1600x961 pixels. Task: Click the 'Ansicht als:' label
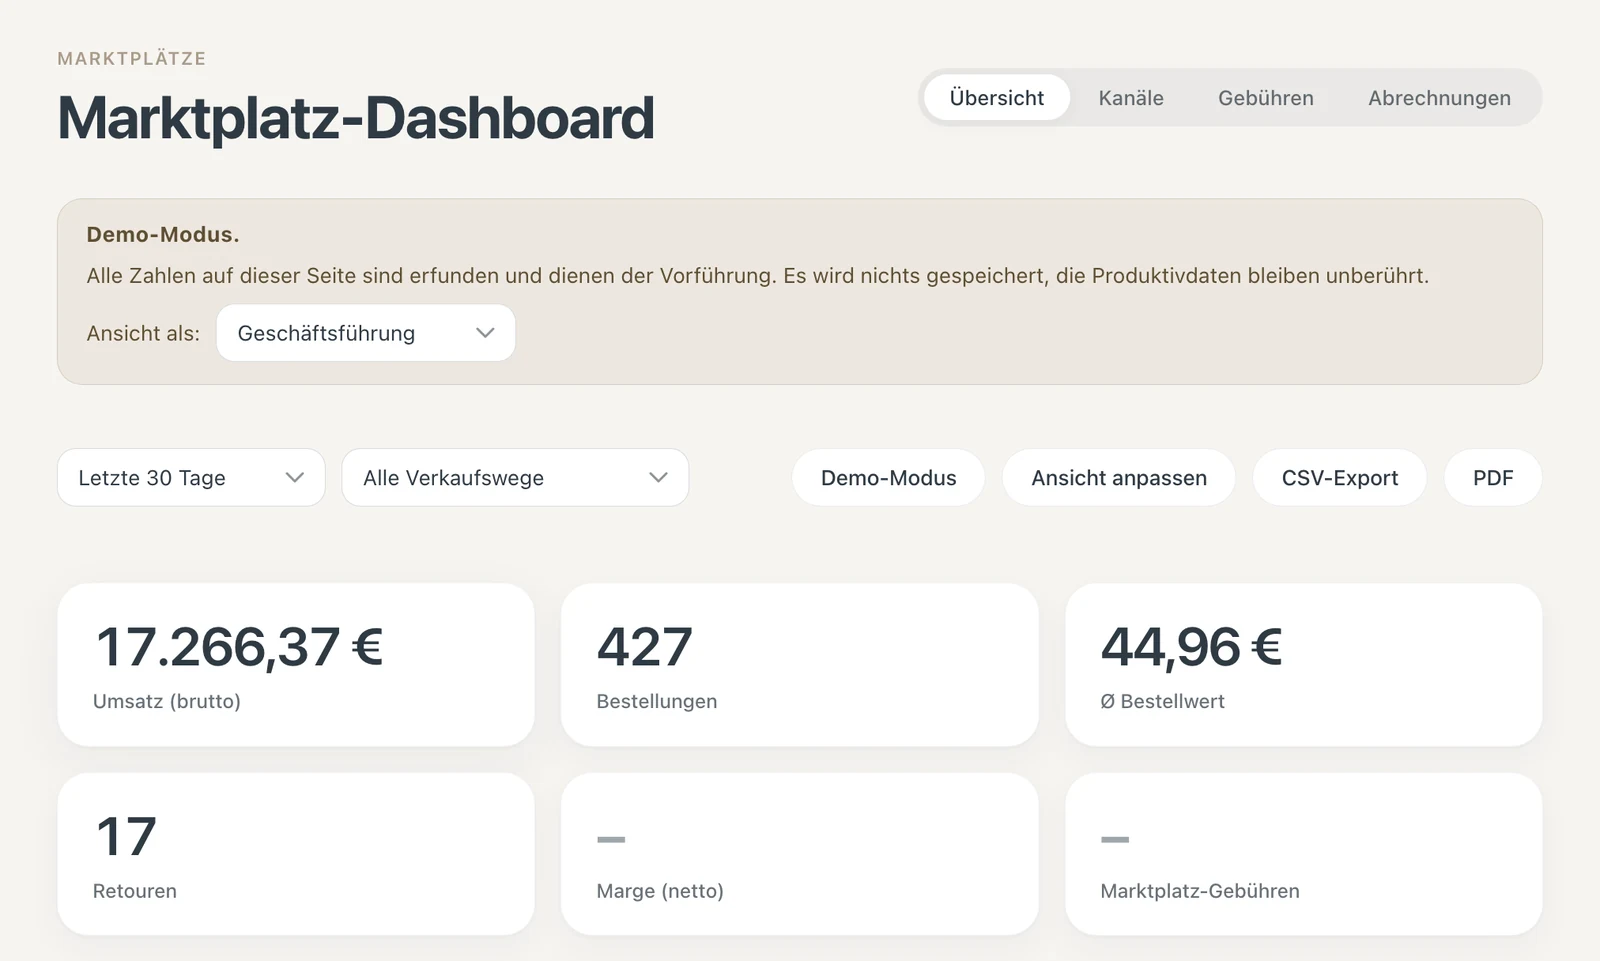click(143, 334)
